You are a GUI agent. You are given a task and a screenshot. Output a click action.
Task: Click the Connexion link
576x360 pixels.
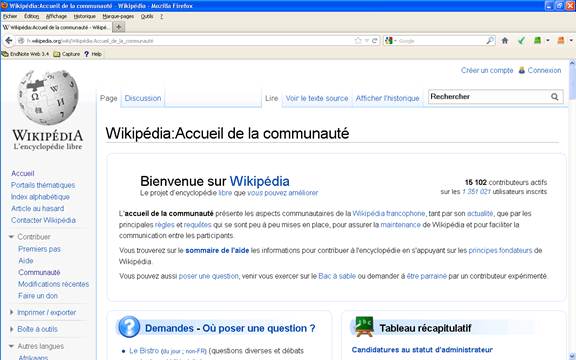544,70
